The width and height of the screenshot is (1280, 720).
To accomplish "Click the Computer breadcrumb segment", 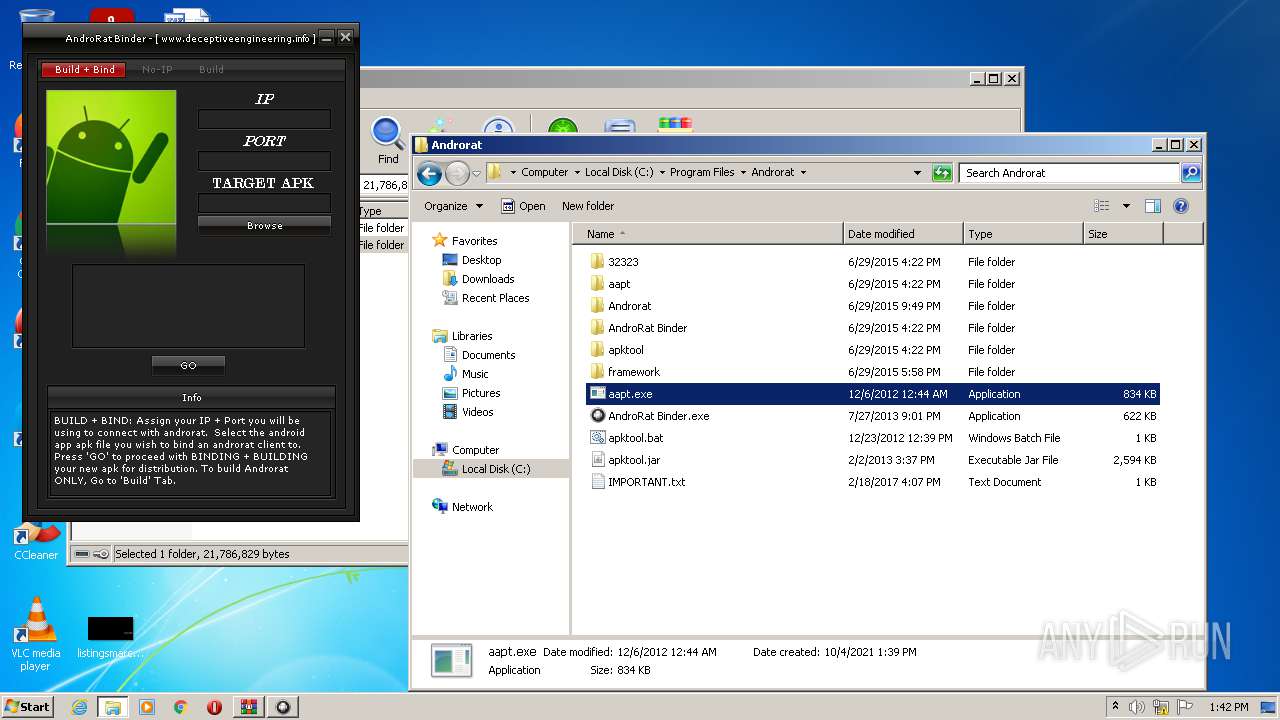I will (544, 172).
